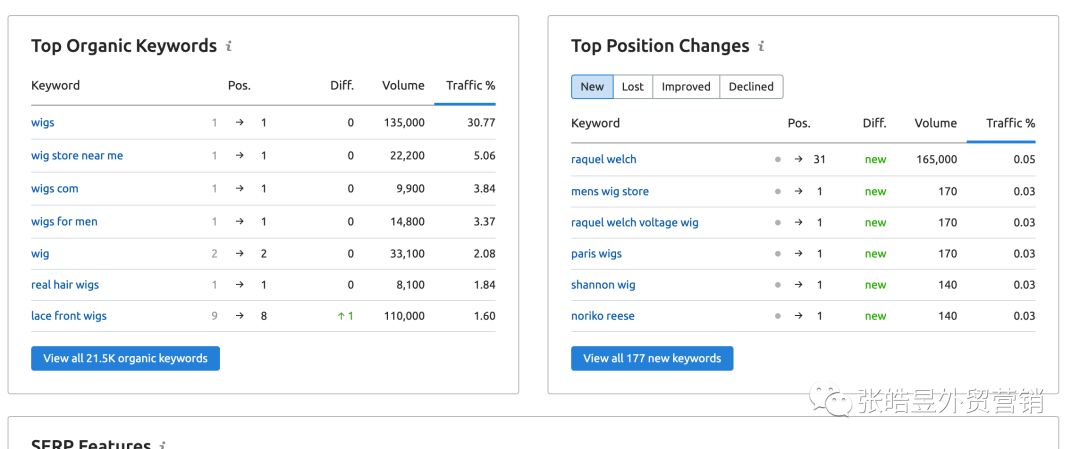1080x449 pixels.
Task: Click info icon beside Top Organic Keywords
Action: [x=229, y=46]
